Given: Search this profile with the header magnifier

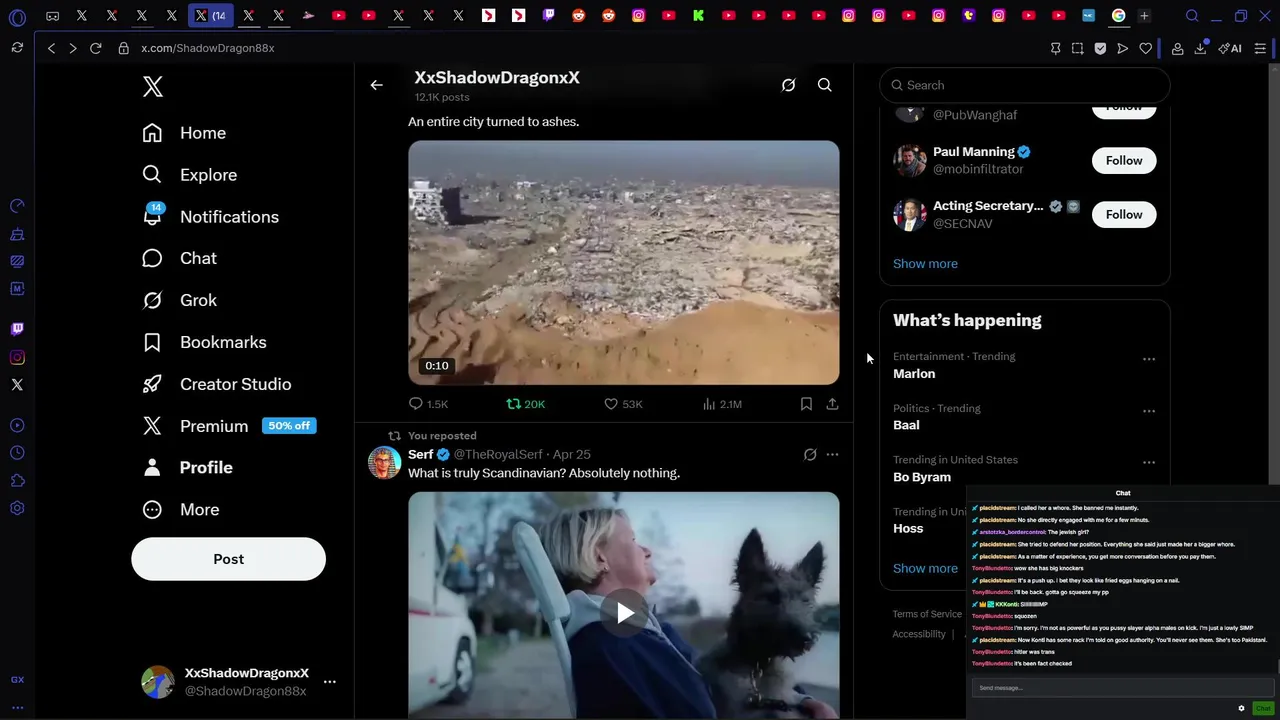Looking at the screenshot, I should pos(825,85).
